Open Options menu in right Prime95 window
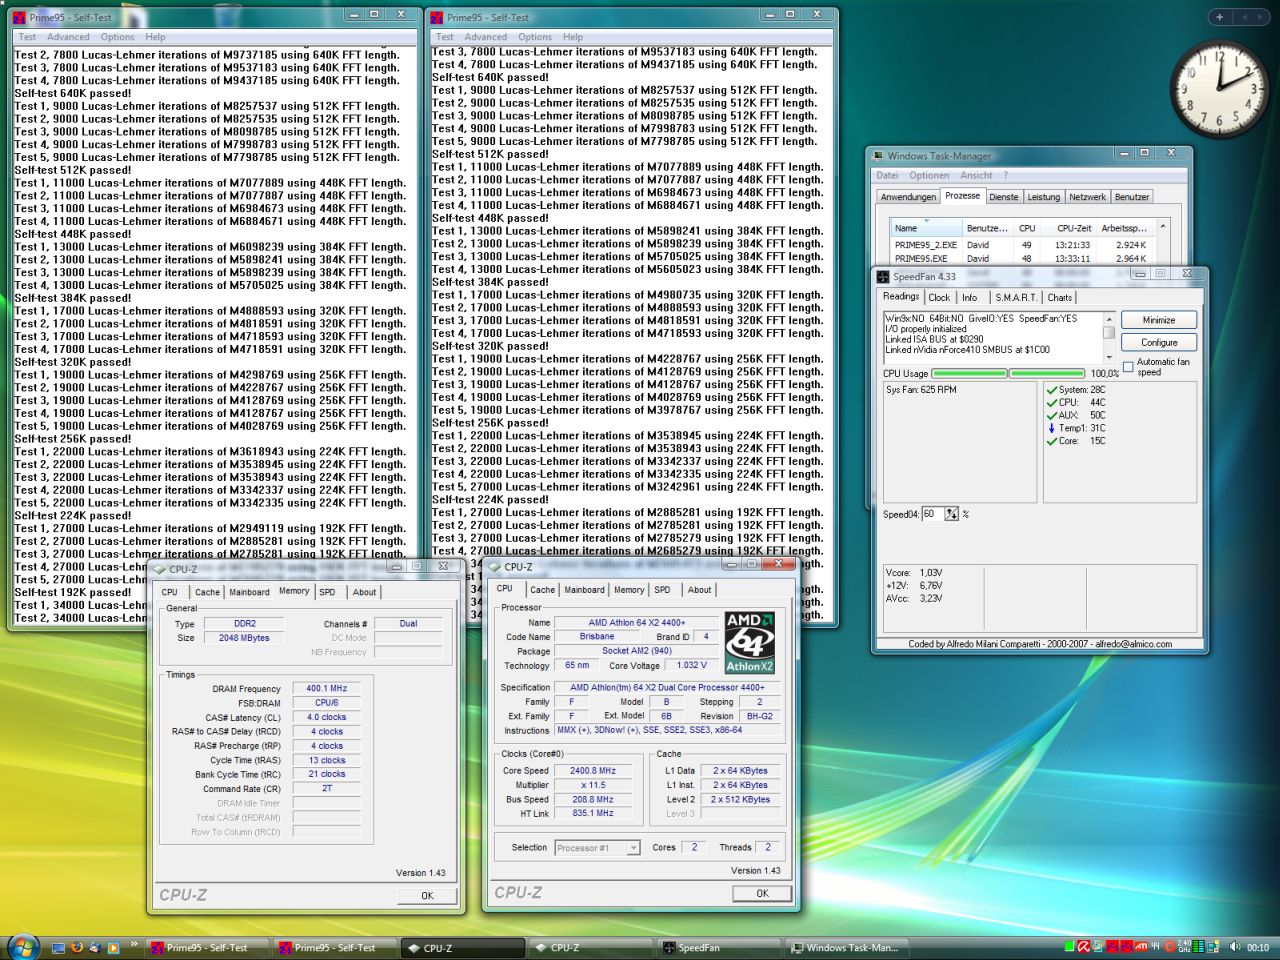 (535, 37)
